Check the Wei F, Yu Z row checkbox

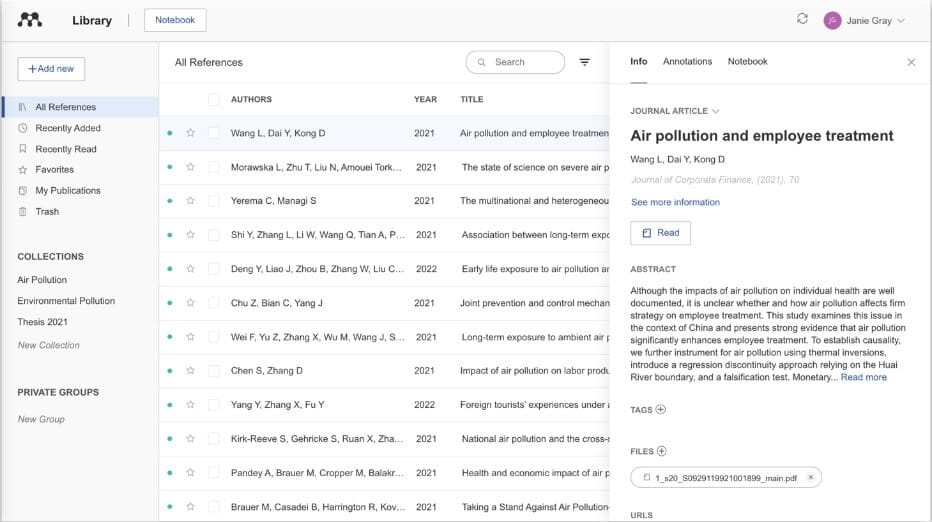click(x=213, y=337)
